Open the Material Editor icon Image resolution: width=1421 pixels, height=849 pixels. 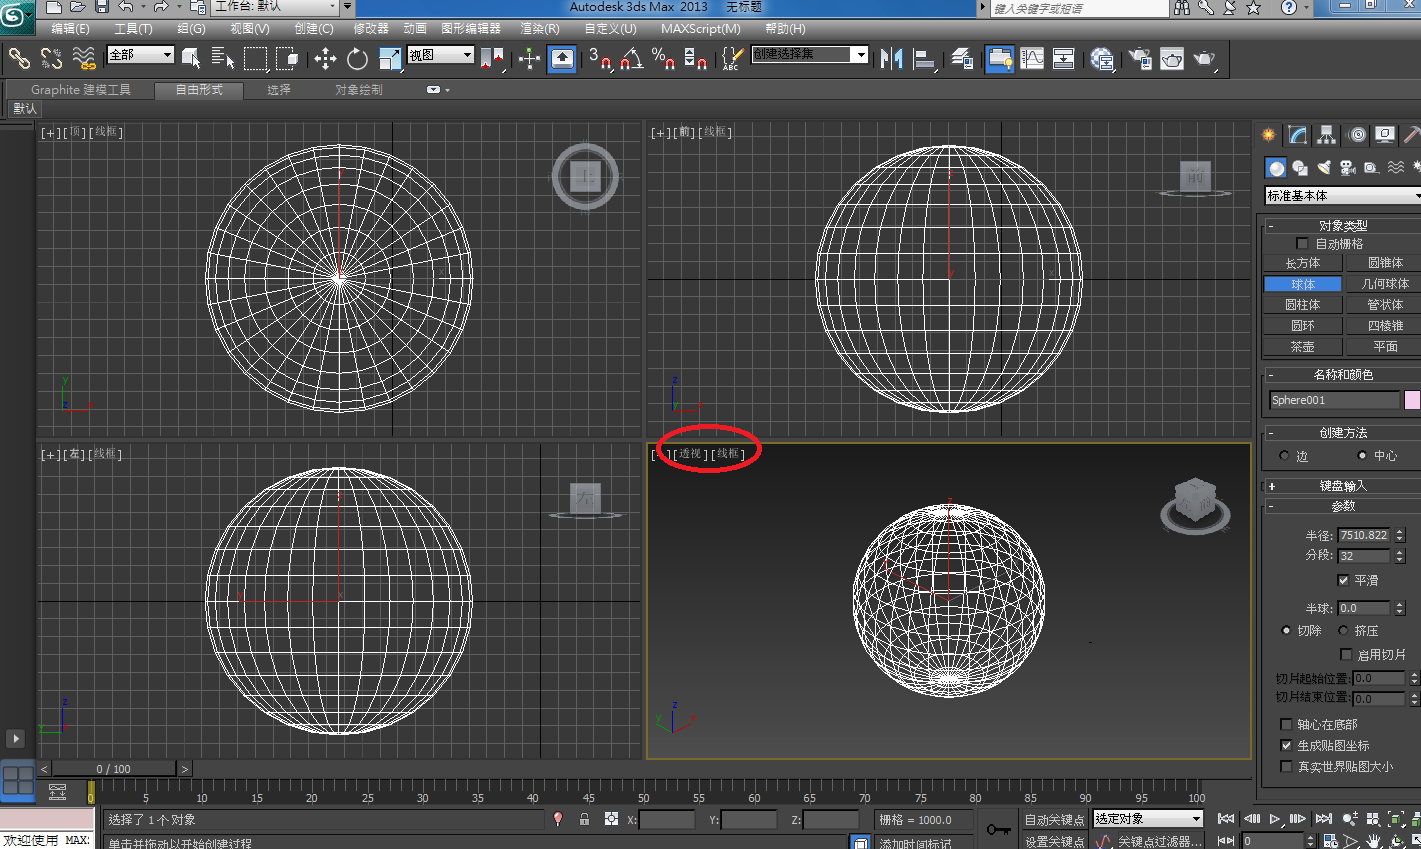(x=1102, y=59)
